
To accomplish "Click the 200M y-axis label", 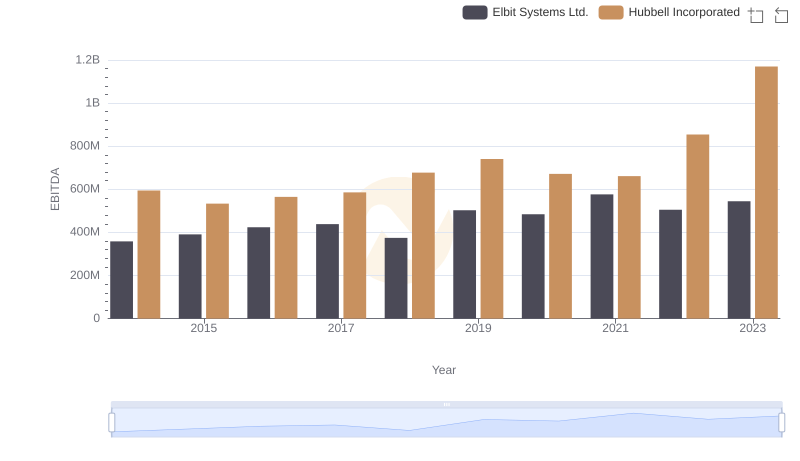I will 85,275.
